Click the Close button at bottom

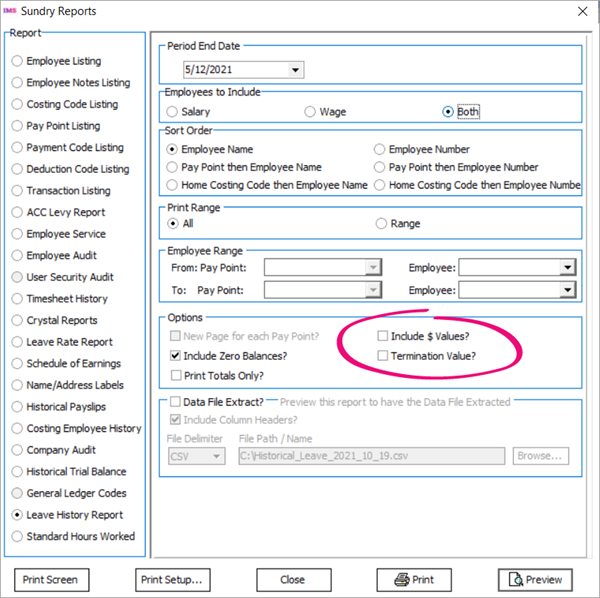pyautogui.click(x=293, y=579)
